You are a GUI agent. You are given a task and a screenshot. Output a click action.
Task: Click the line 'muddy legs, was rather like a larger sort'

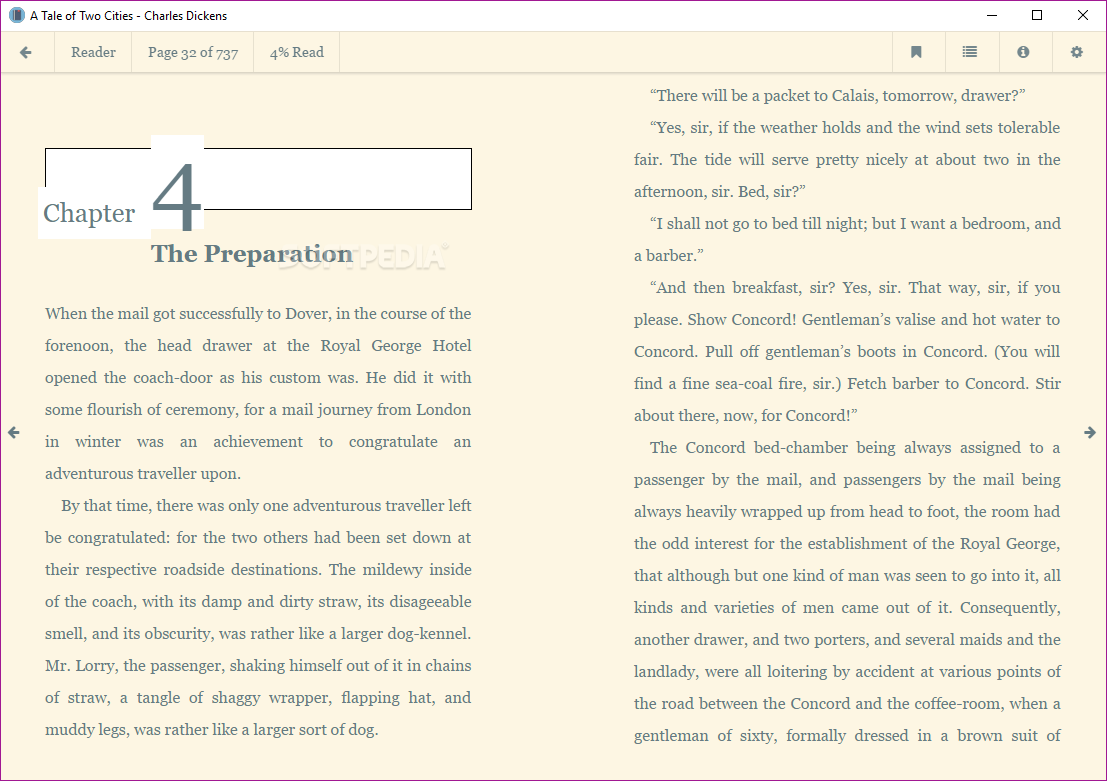tap(212, 729)
